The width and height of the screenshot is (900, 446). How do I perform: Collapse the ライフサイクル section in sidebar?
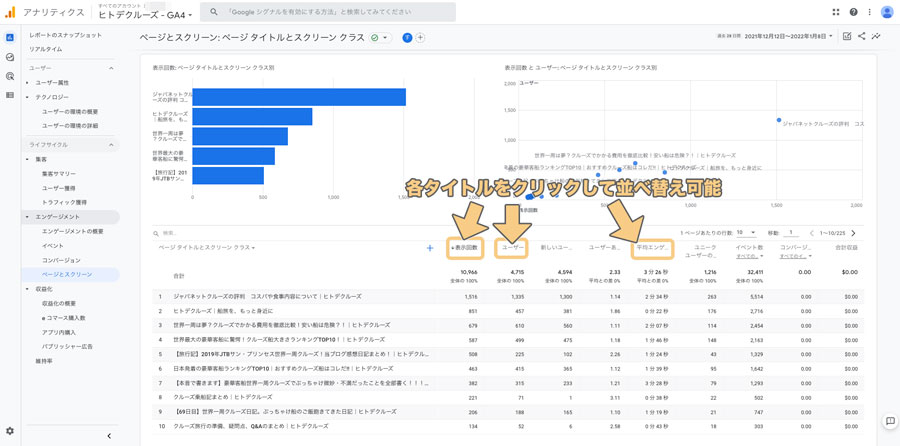111,145
